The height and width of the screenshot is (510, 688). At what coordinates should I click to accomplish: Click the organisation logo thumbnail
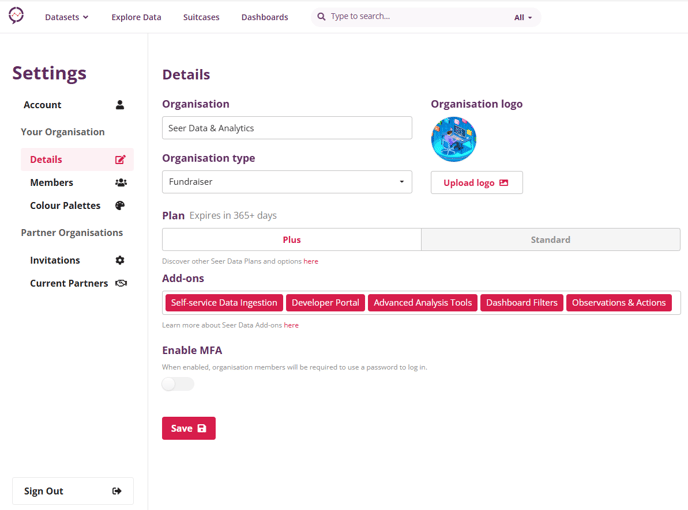(x=454, y=139)
